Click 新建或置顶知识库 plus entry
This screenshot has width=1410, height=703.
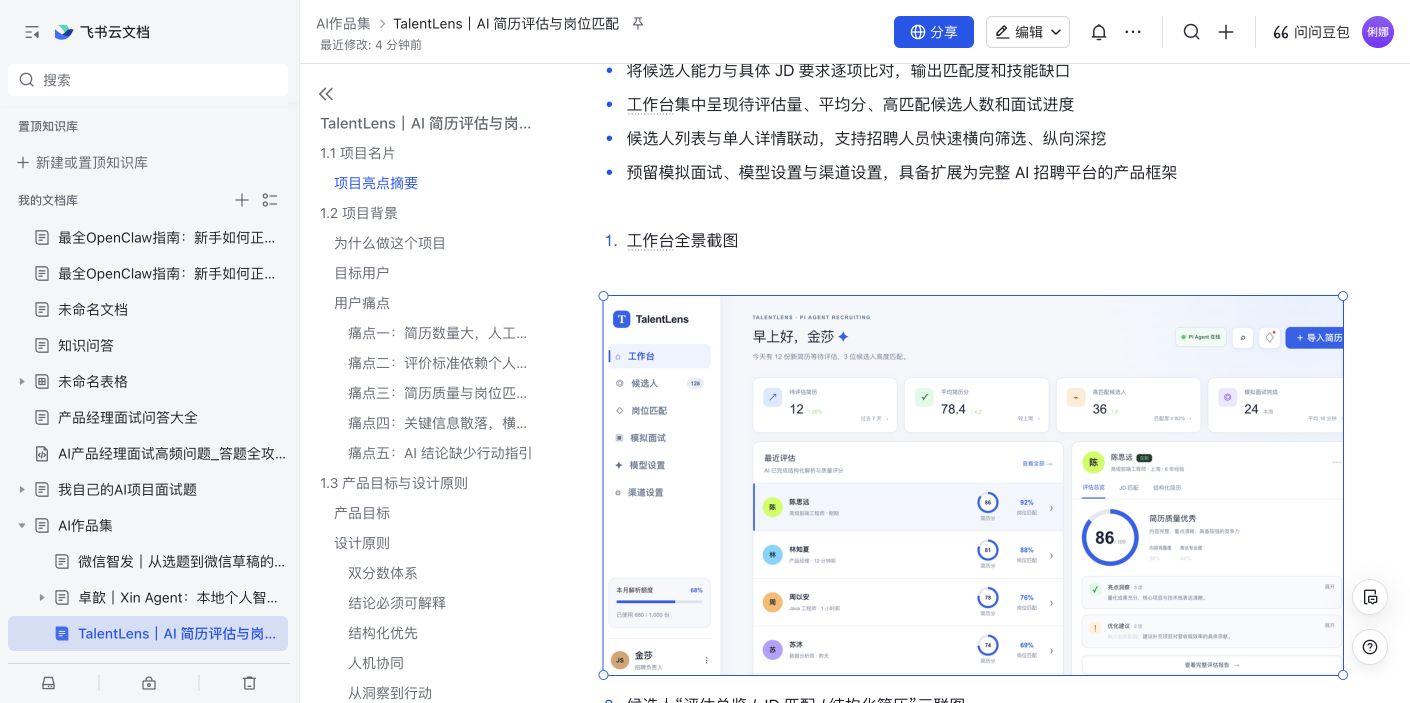[83, 162]
